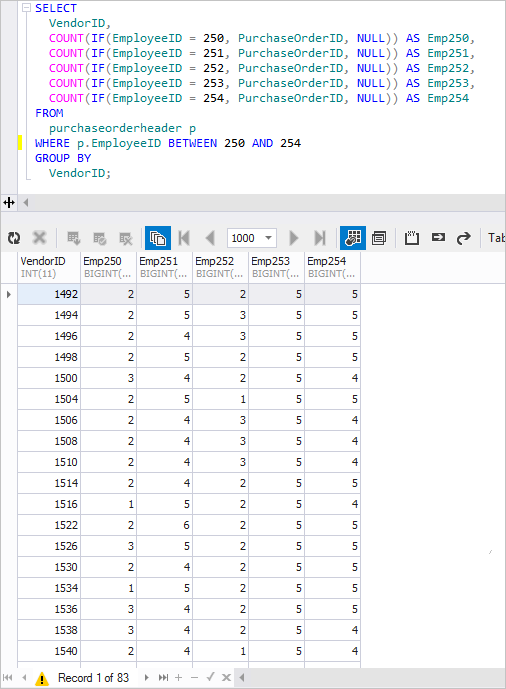Jump to last page of results
506x689 pixels.
tap(320, 238)
